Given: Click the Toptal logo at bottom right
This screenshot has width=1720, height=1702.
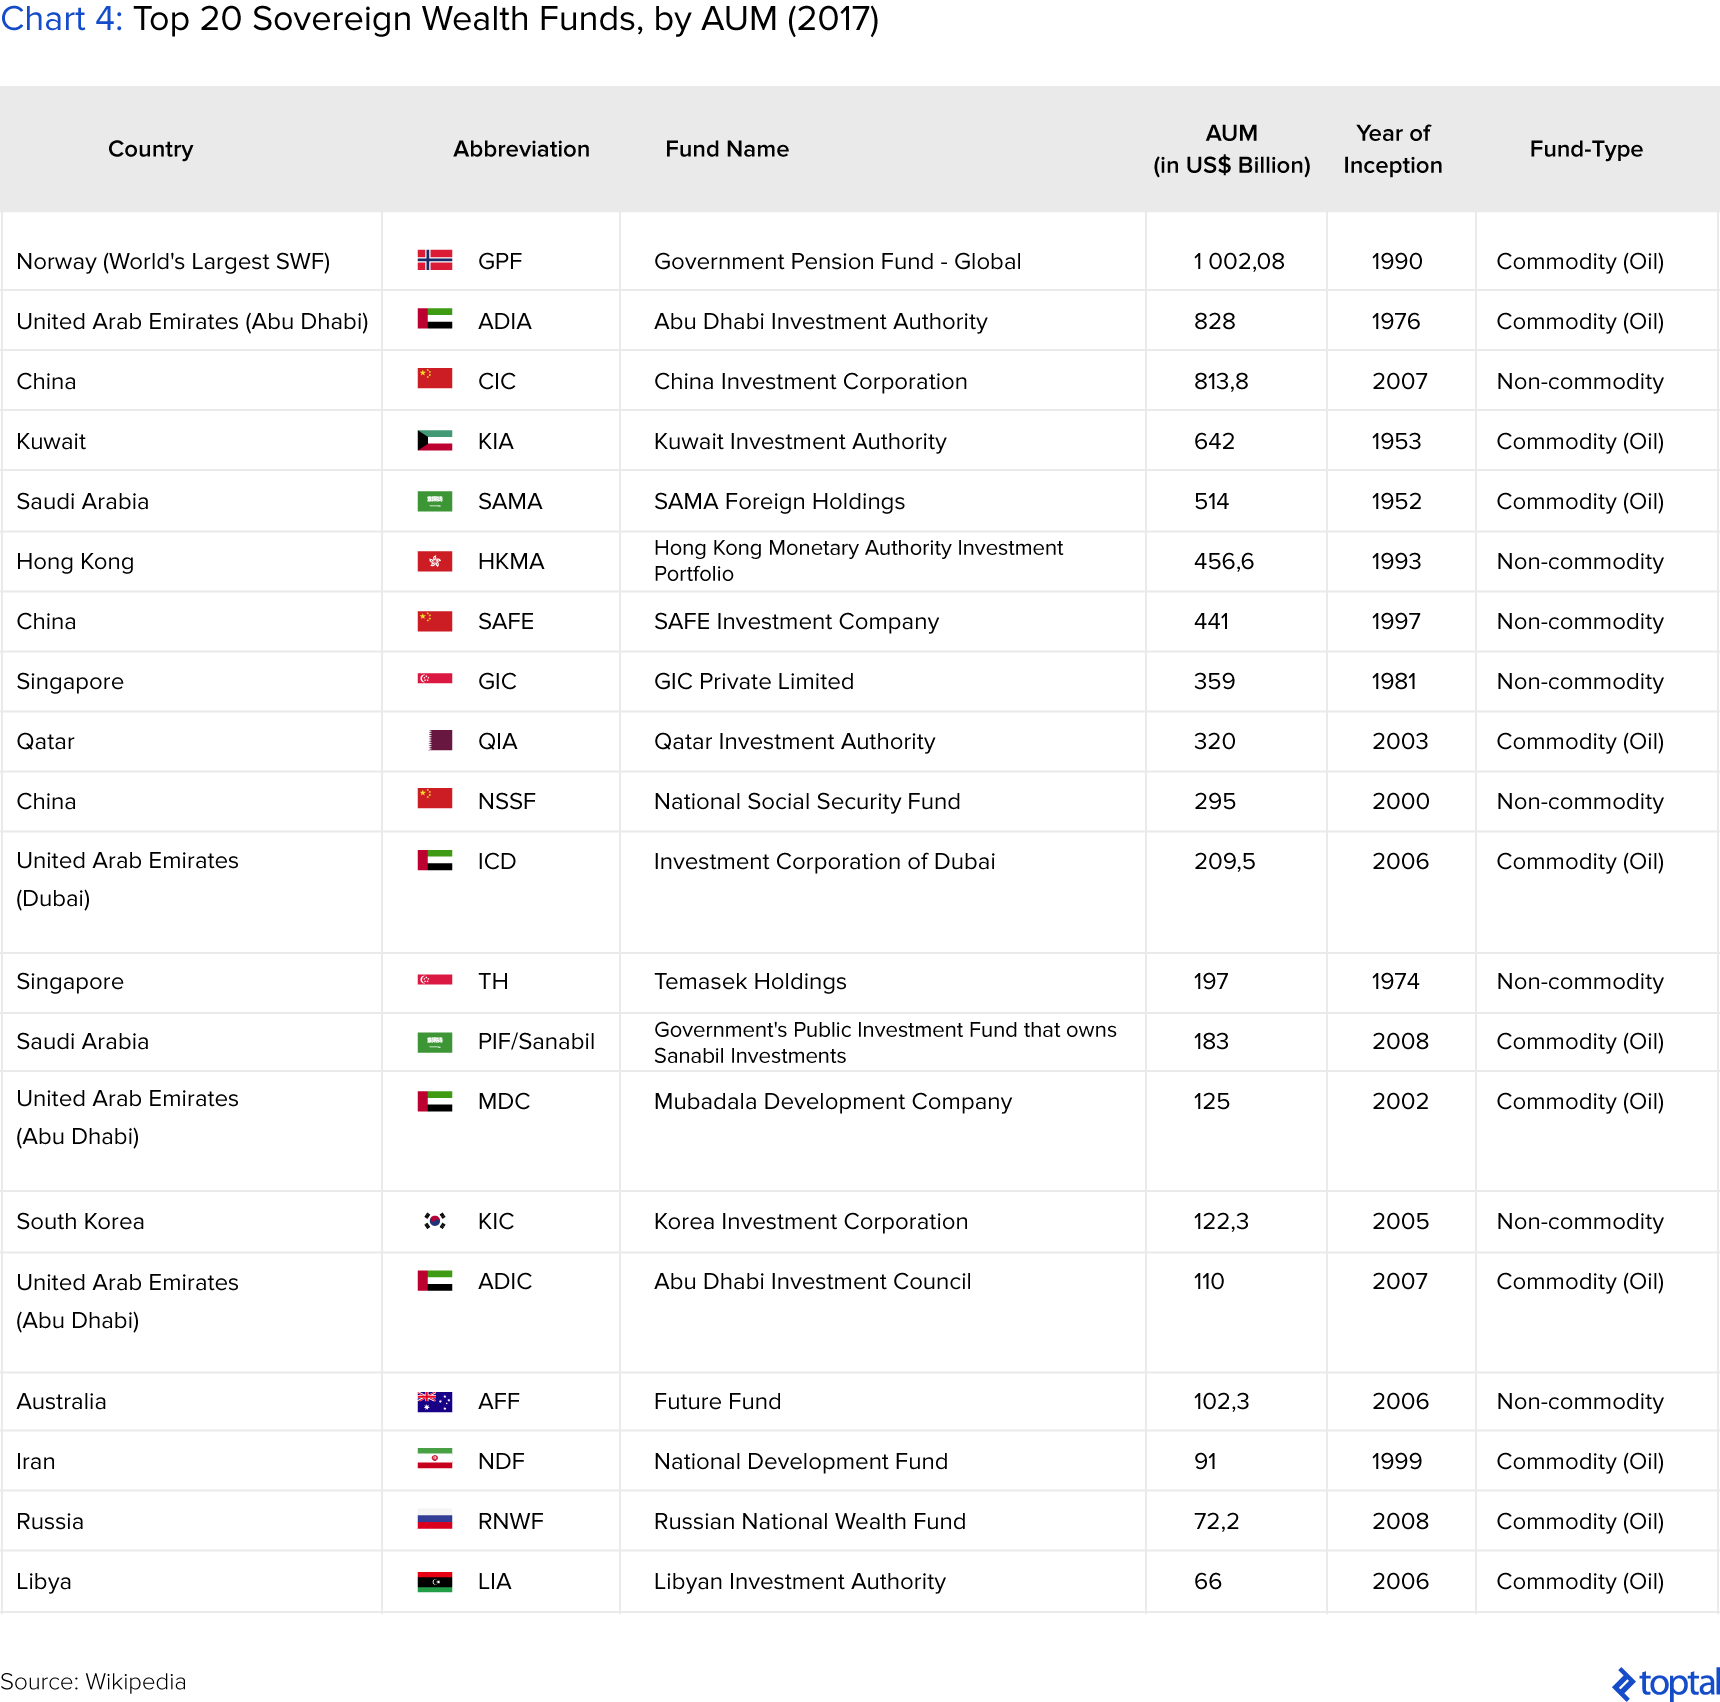Looking at the screenshot, I should [x=1664, y=1683].
